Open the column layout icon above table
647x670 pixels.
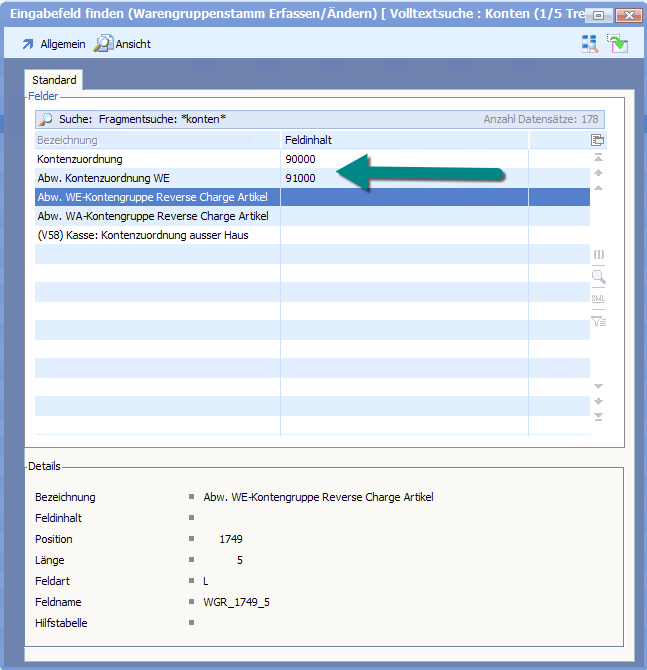pos(598,140)
